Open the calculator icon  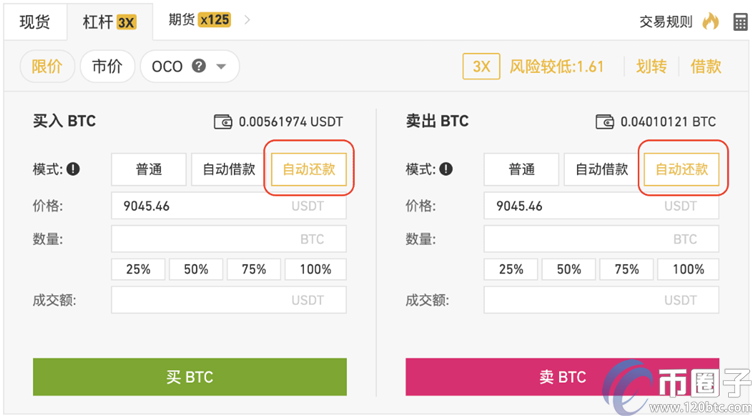click(x=738, y=21)
